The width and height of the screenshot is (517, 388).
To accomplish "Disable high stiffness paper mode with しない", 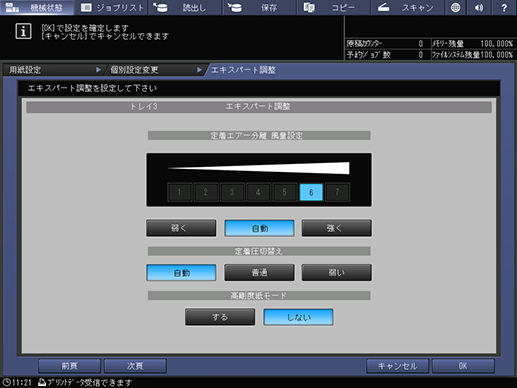I will coord(298,317).
